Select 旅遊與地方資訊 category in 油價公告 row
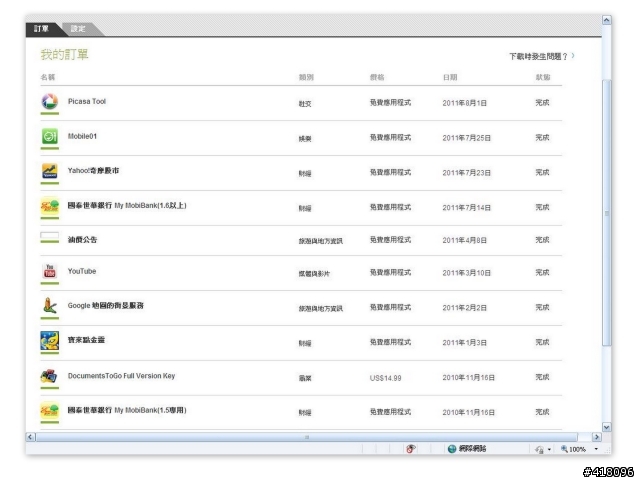Screen dimensions: 640x480 click(x=320, y=241)
